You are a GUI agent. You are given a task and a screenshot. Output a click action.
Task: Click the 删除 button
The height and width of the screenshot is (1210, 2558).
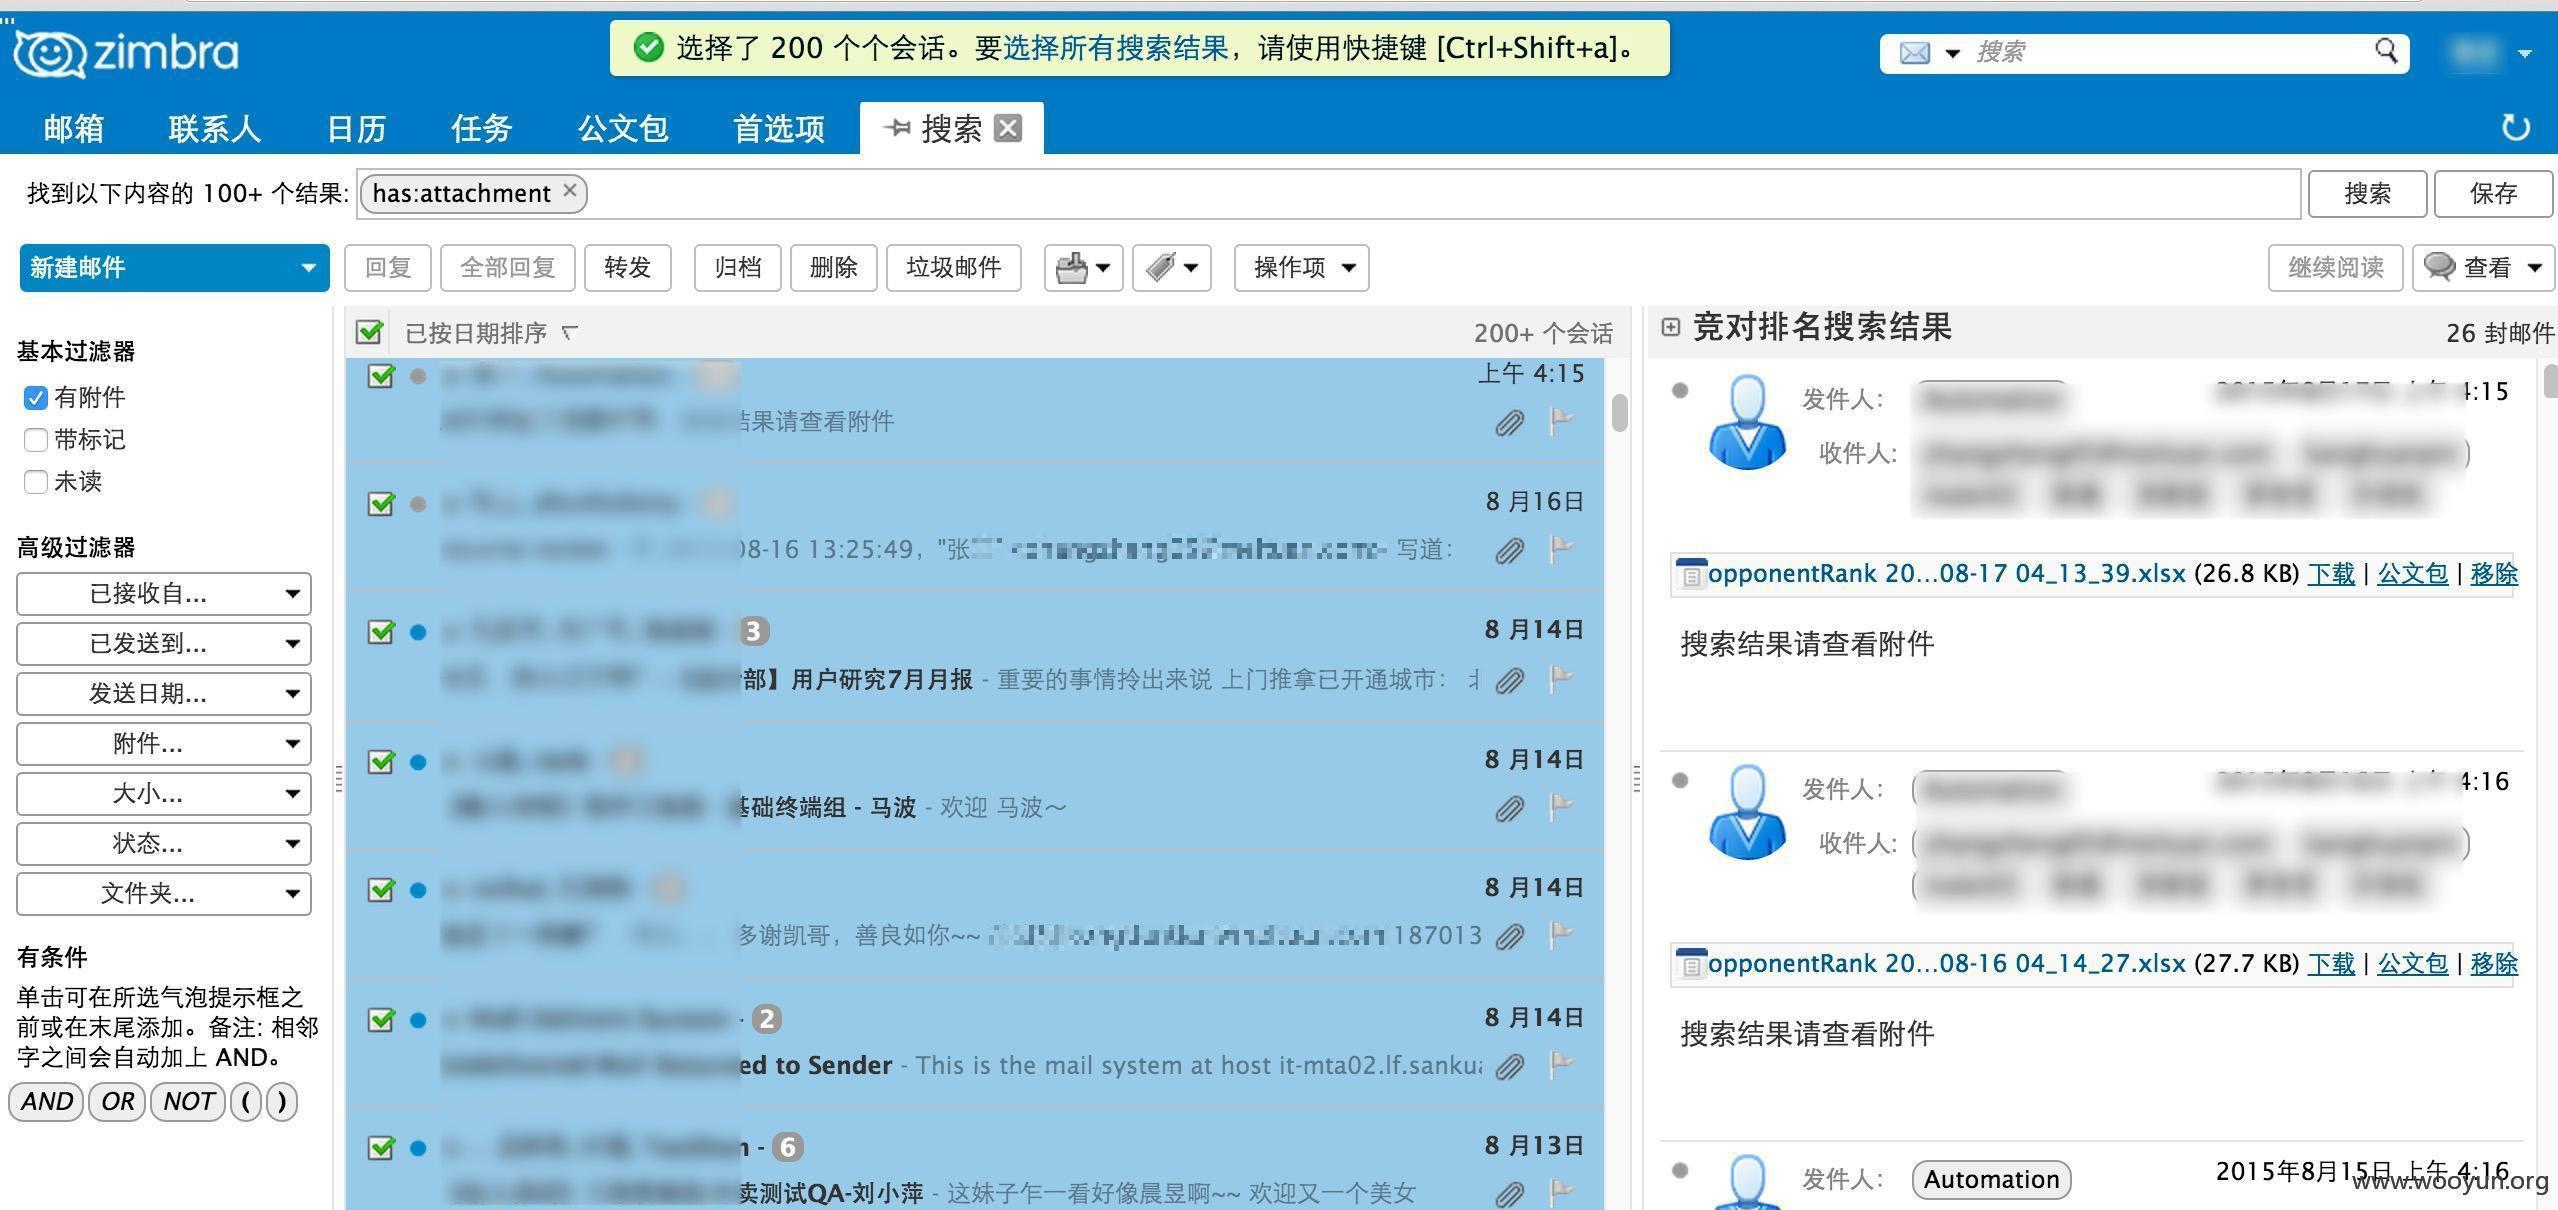834,268
